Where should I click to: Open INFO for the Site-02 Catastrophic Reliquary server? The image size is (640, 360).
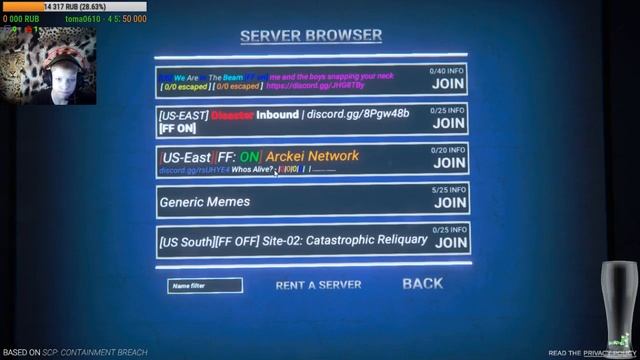pos(459,230)
